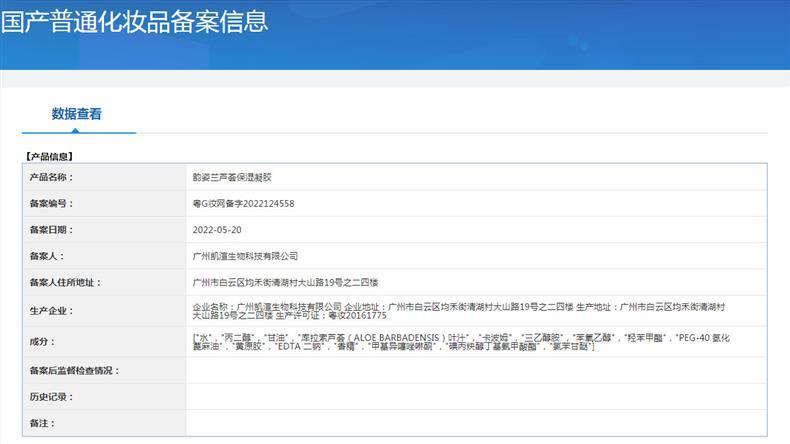Open the 数据查看 tab

77,114
